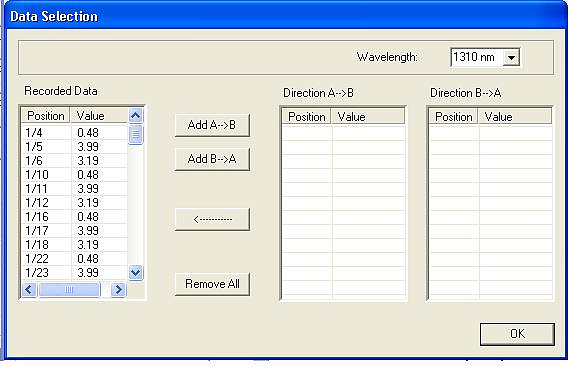
Task: Click Position header in Direction A-->B table
Action: (307, 117)
